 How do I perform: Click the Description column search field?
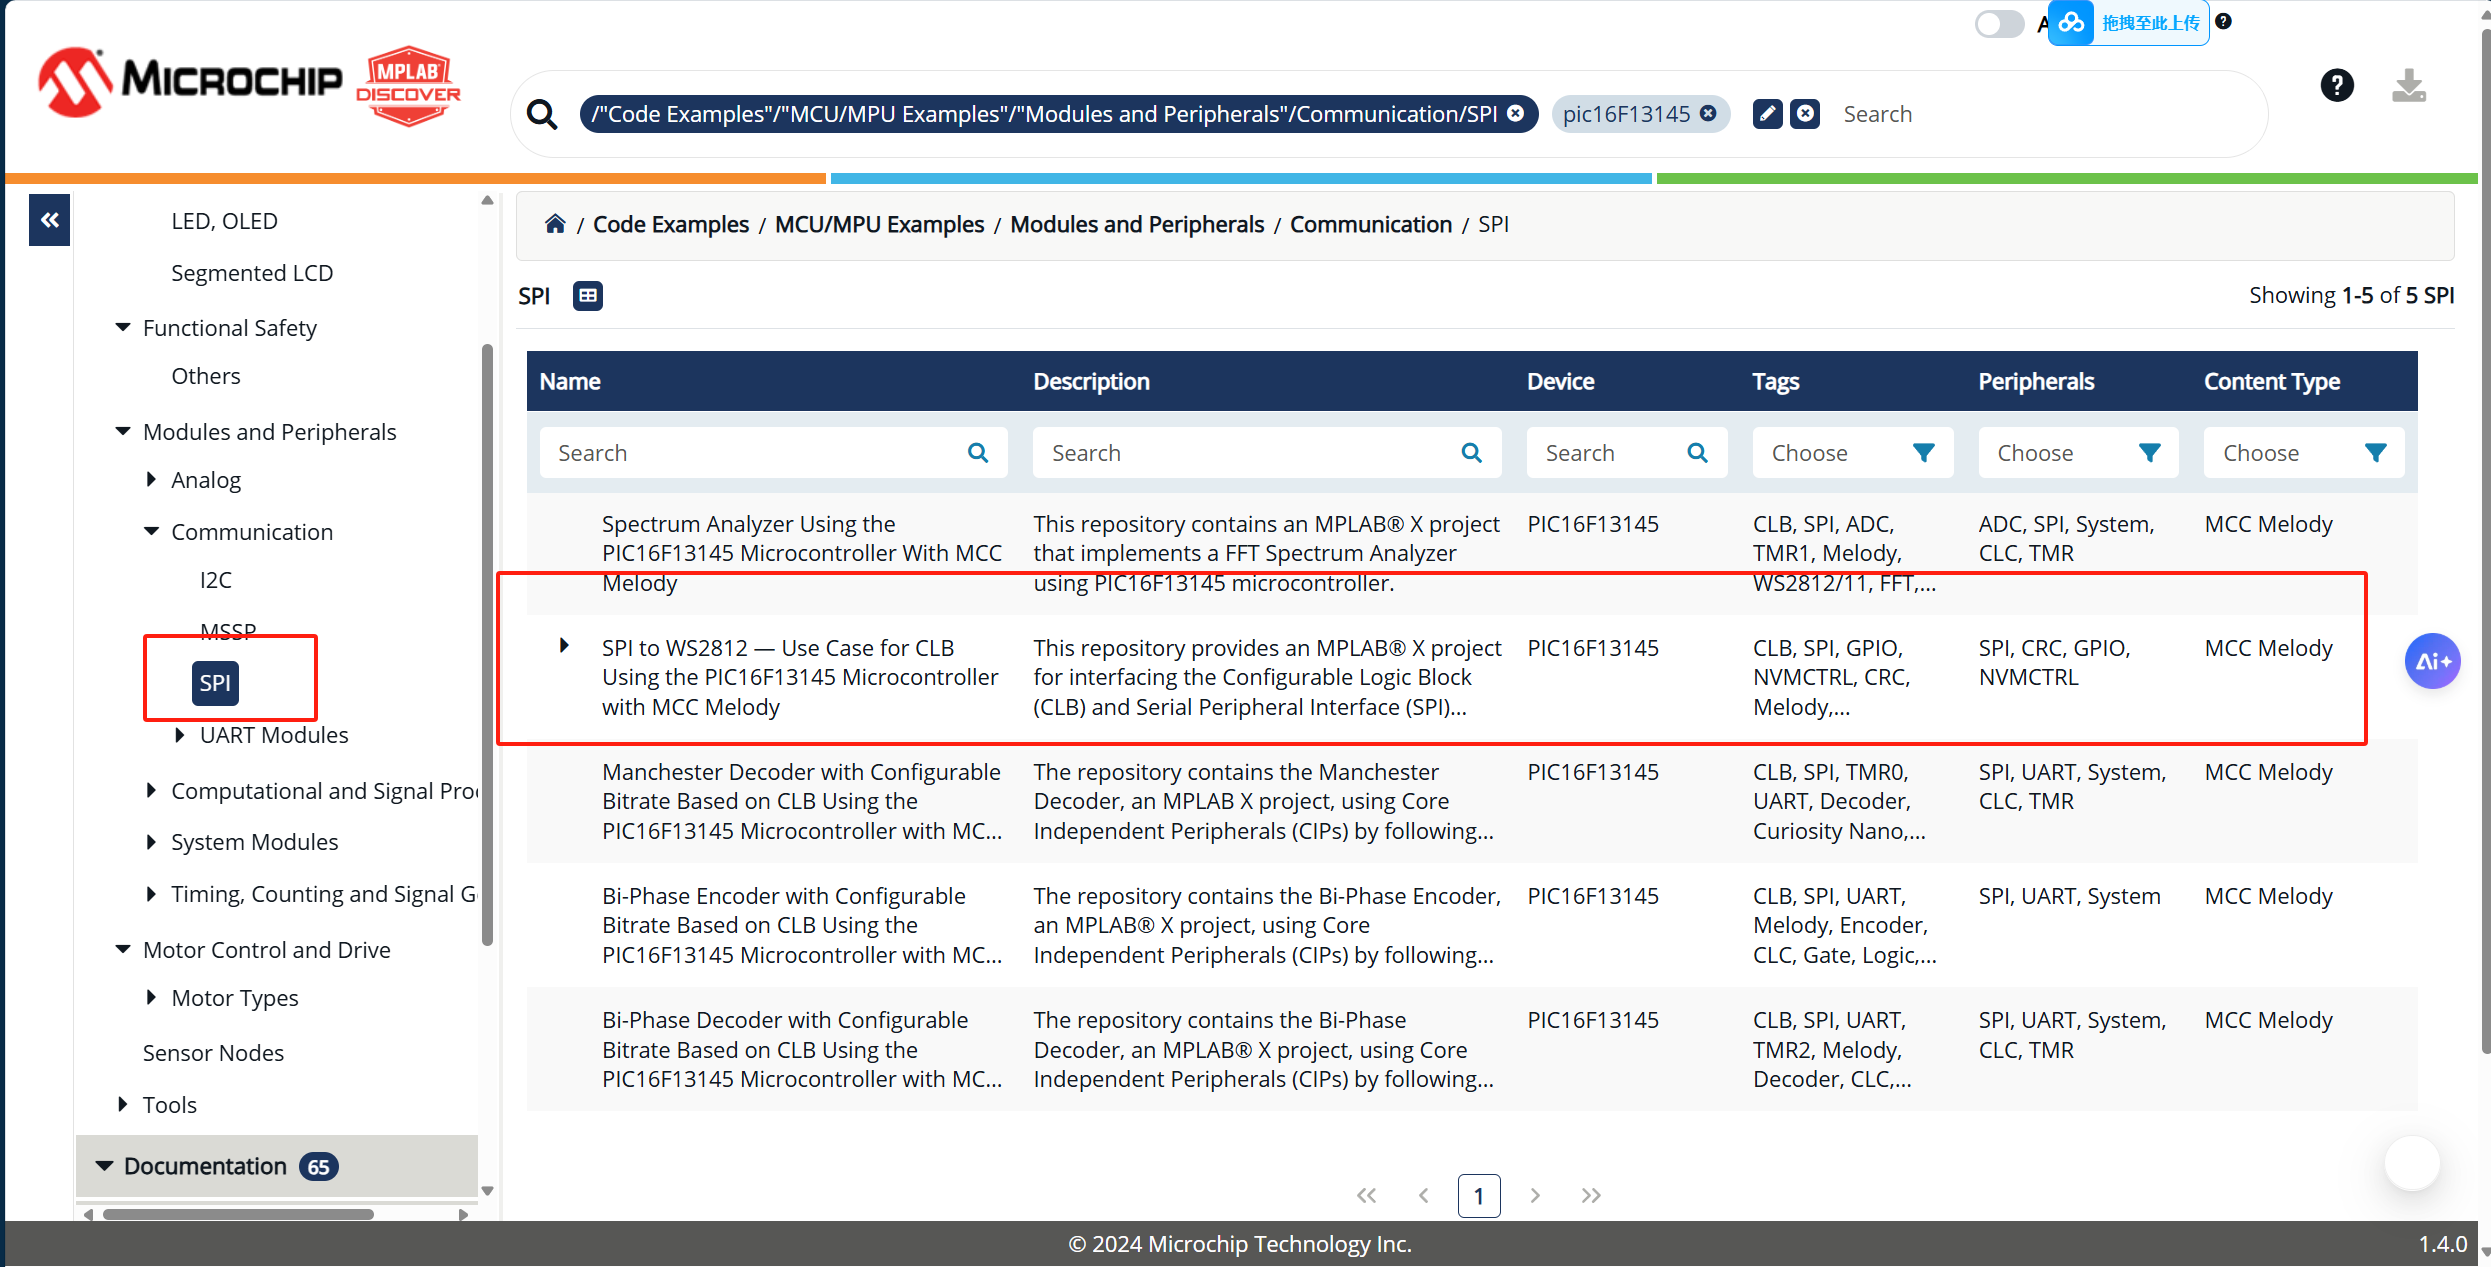click(1267, 453)
